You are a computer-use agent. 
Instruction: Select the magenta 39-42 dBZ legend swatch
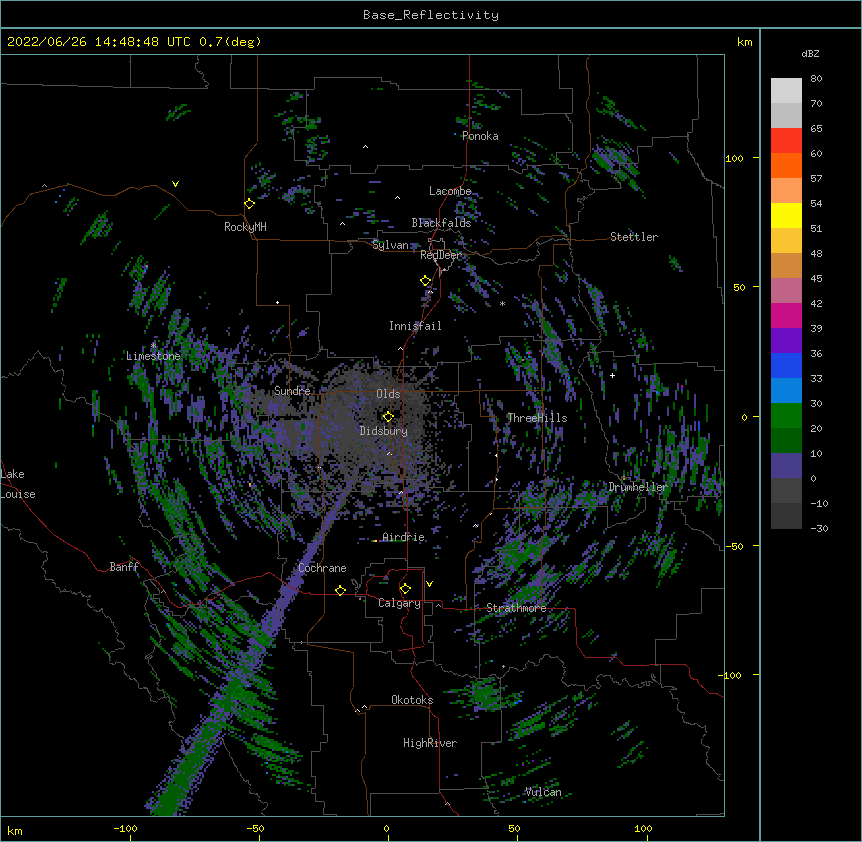786,315
